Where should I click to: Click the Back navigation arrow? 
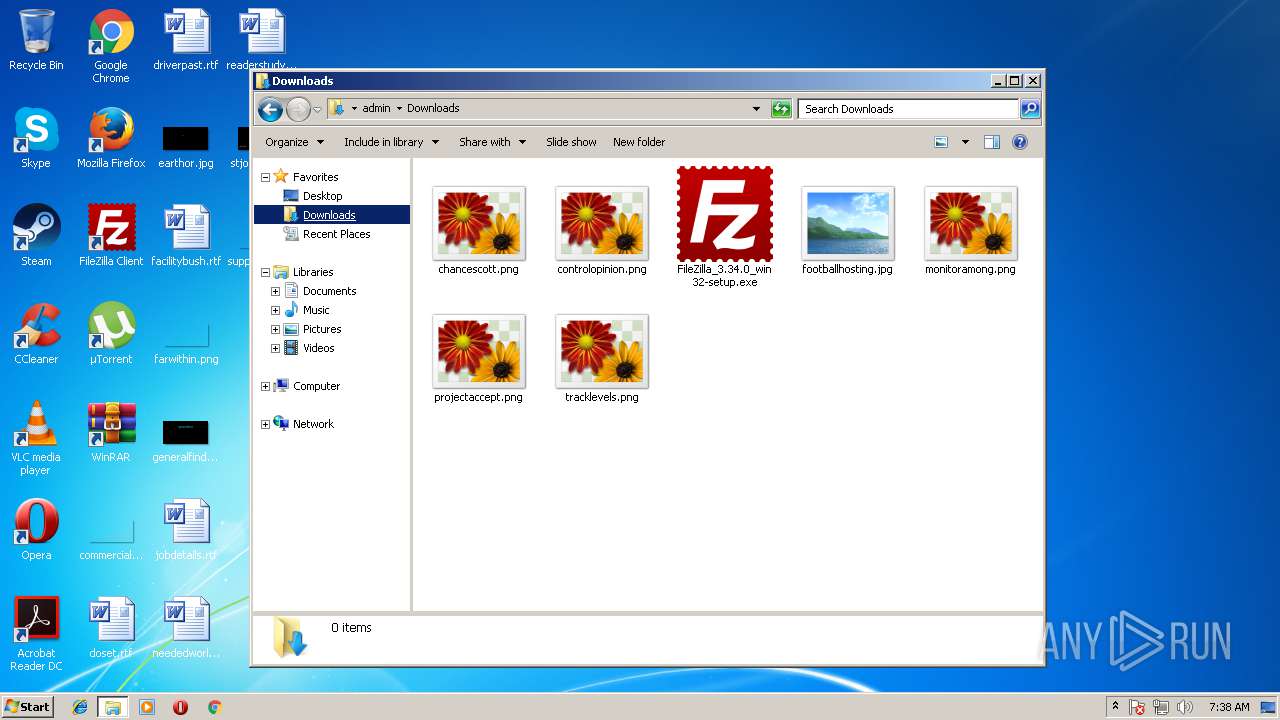[270, 109]
